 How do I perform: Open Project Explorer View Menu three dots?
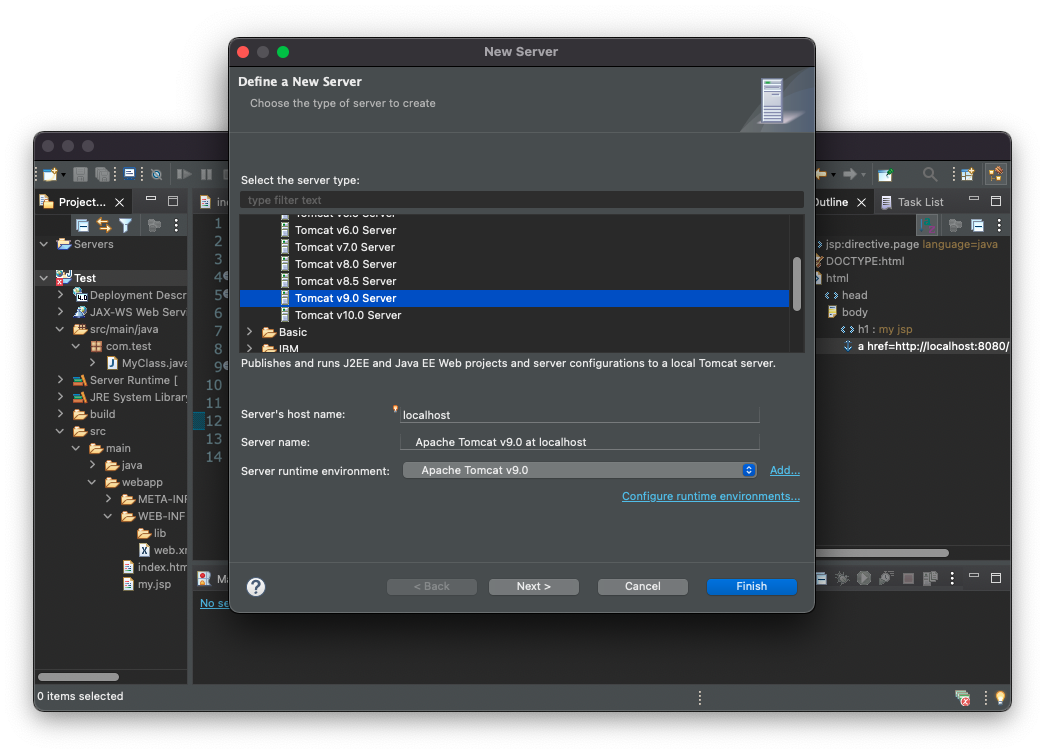click(x=176, y=225)
